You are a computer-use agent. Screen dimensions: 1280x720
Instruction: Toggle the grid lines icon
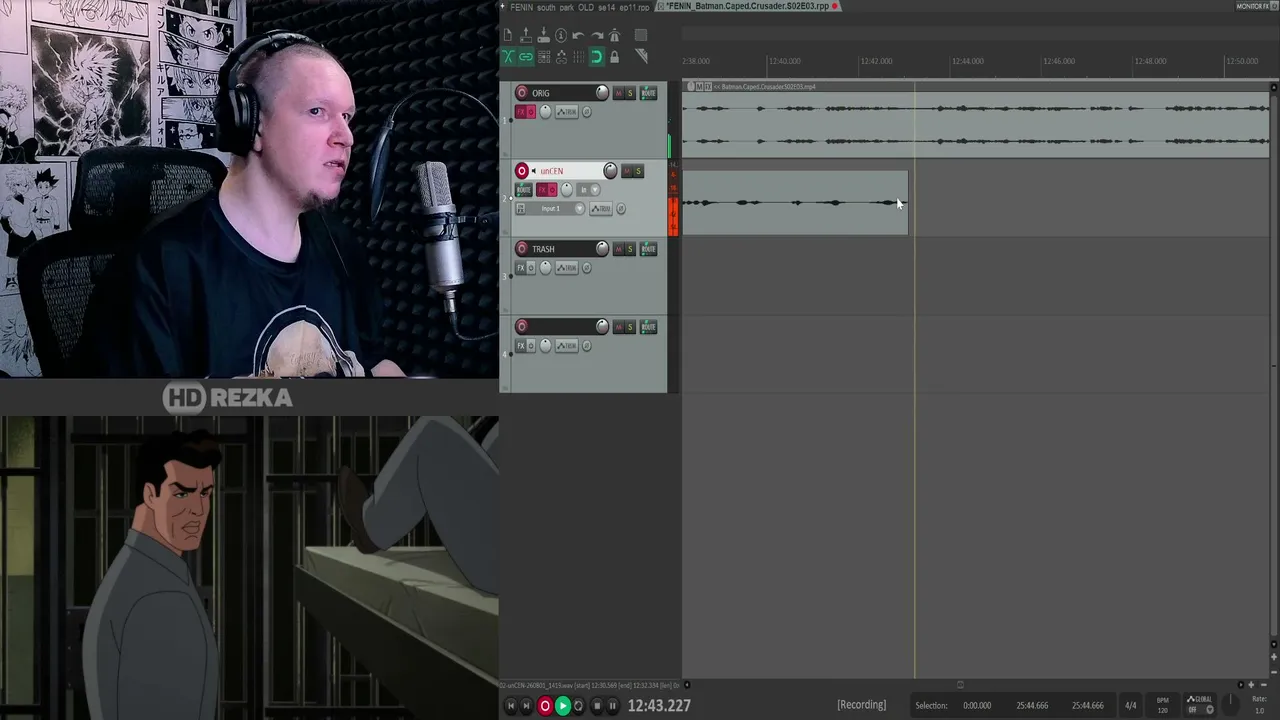[x=578, y=57]
